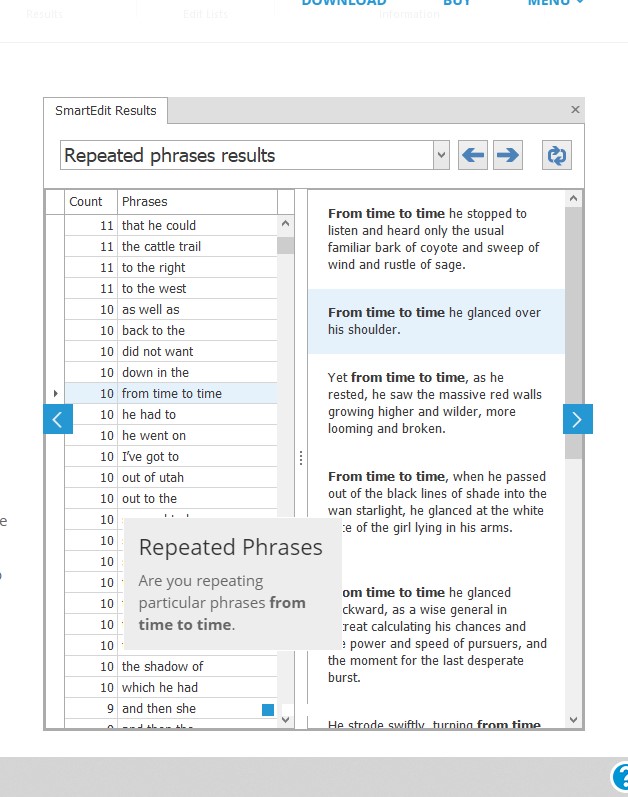Click the Count column header

(x=91, y=202)
